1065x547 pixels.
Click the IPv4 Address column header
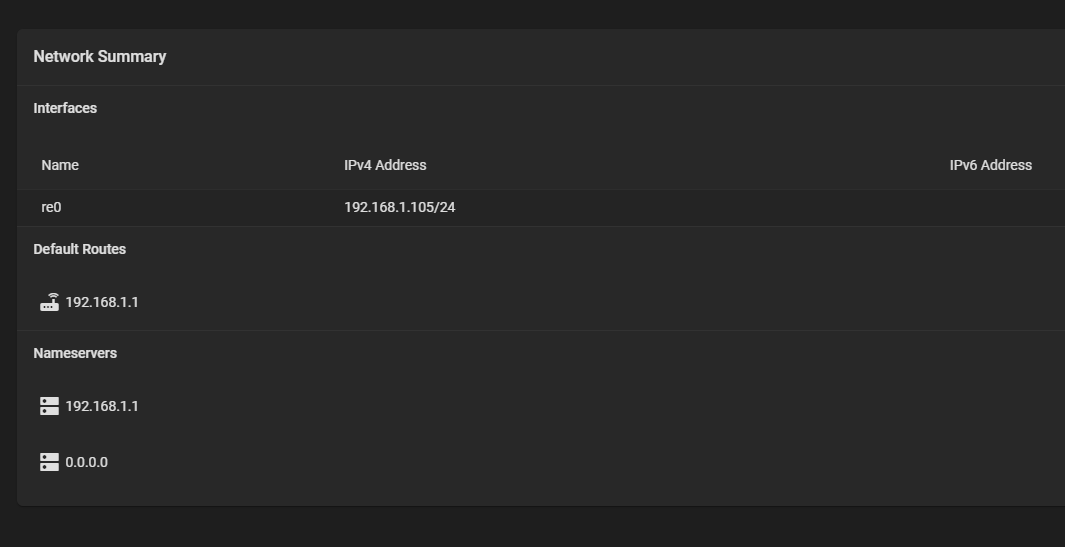385,165
